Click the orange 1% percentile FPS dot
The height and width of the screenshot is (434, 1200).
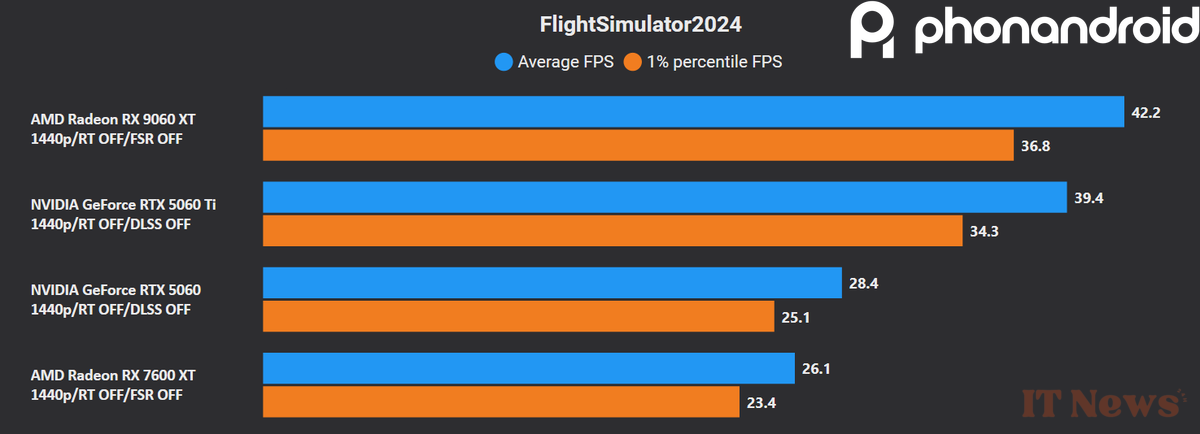point(631,62)
